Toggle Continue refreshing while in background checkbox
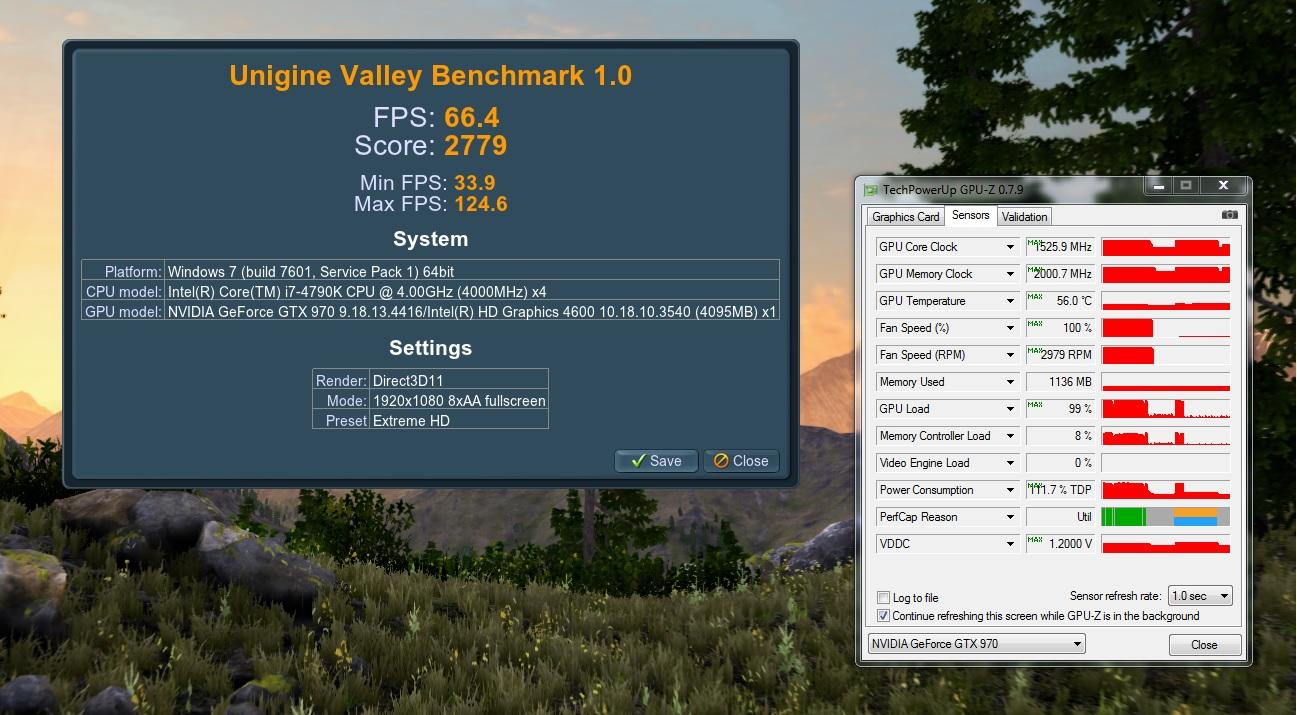 [x=883, y=616]
